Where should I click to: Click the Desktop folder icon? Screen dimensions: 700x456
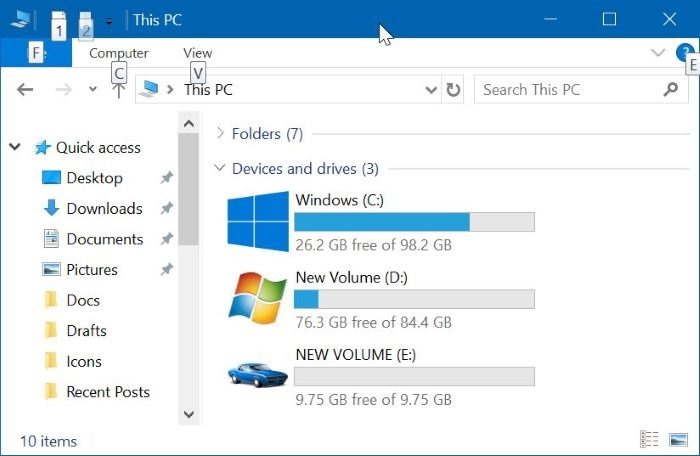(x=51, y=177)
